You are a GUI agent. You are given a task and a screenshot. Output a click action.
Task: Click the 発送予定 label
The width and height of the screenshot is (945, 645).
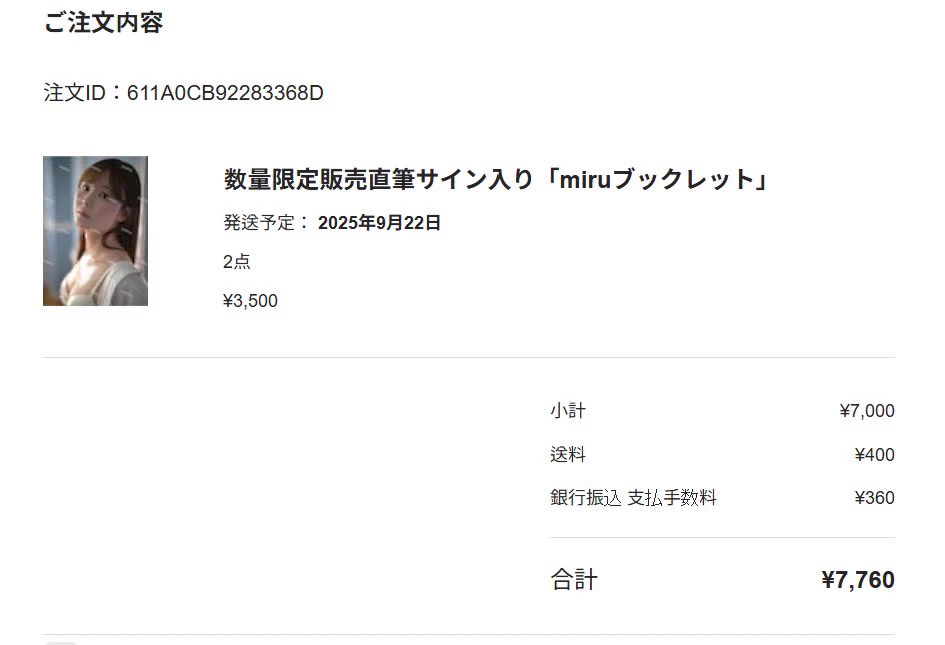pyautogui.click(x=259, y=222)
